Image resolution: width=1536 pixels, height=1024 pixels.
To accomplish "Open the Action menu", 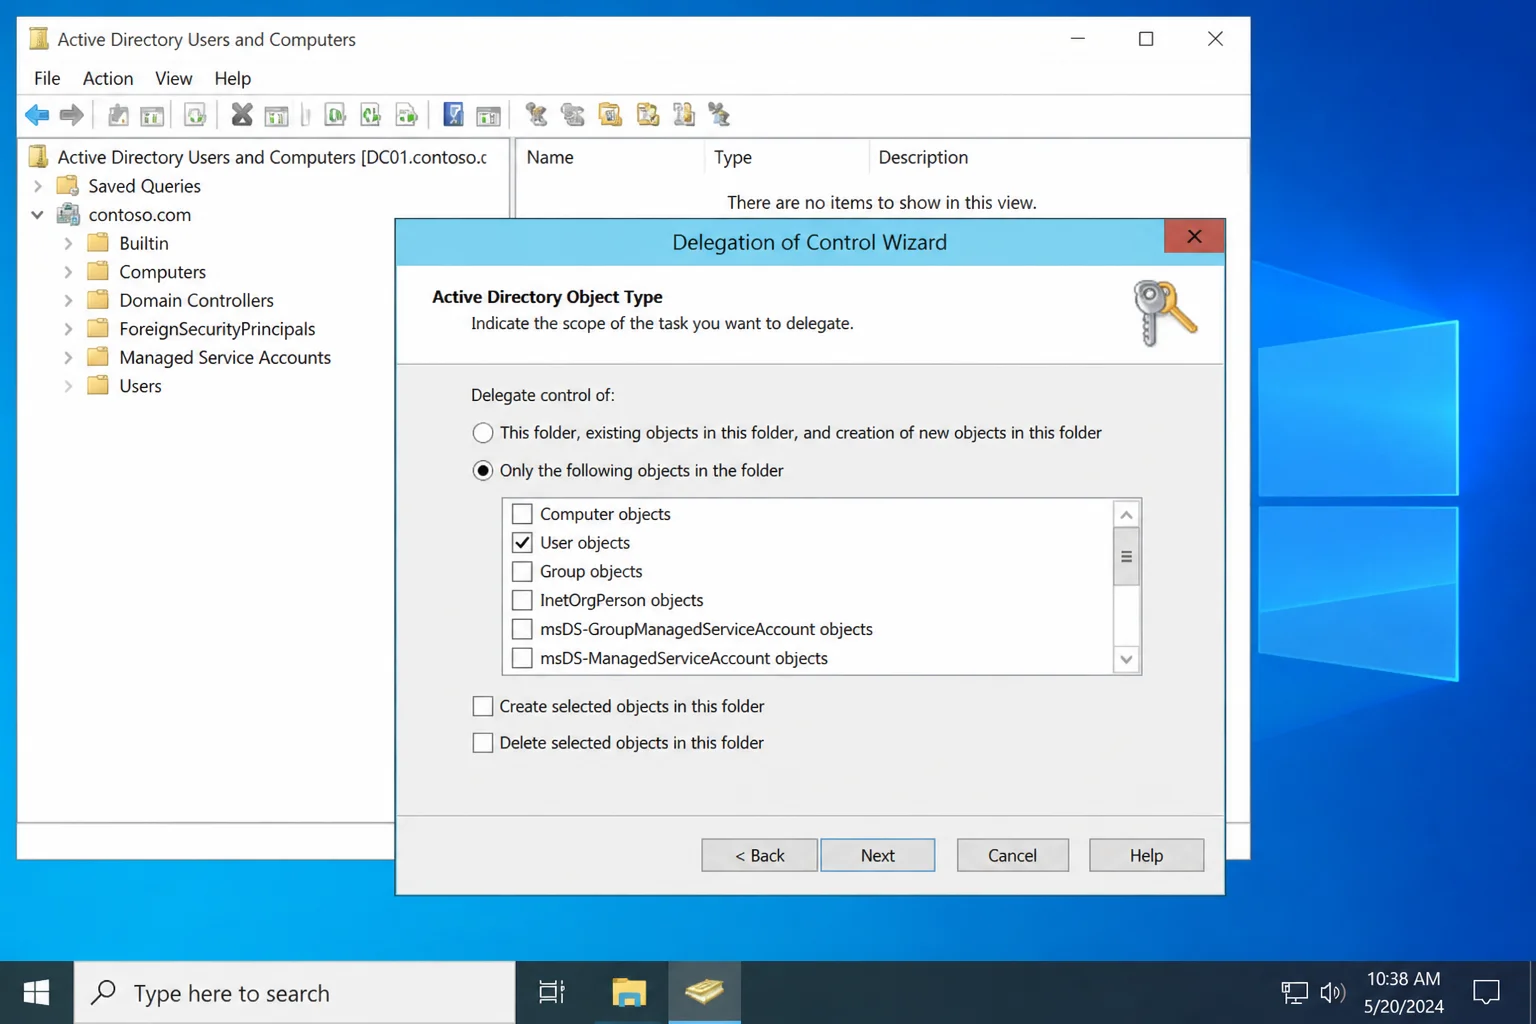I will tap(108, 78).
